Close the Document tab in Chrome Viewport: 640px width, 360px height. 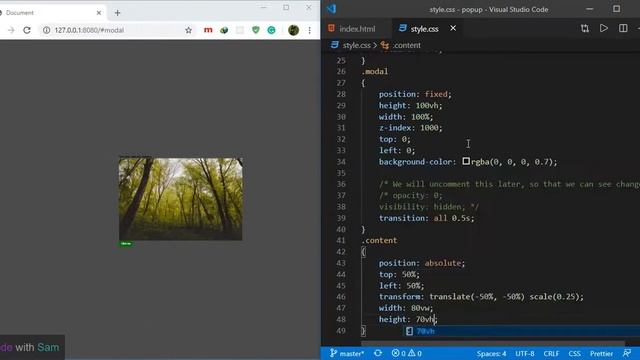[99, 13]
